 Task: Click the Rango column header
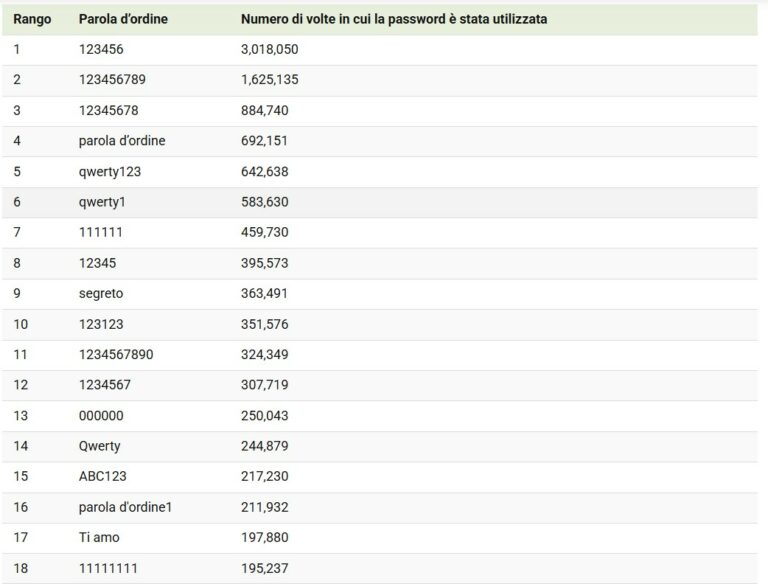[x=32, y=19]
